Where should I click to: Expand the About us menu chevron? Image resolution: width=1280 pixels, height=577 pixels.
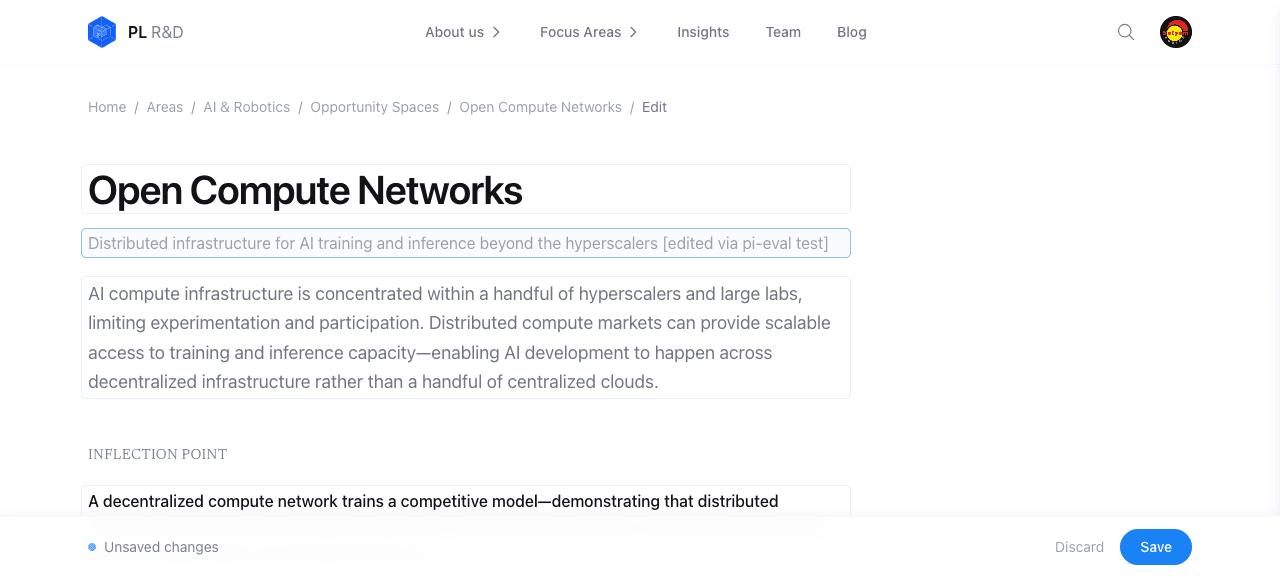point(496,32)
